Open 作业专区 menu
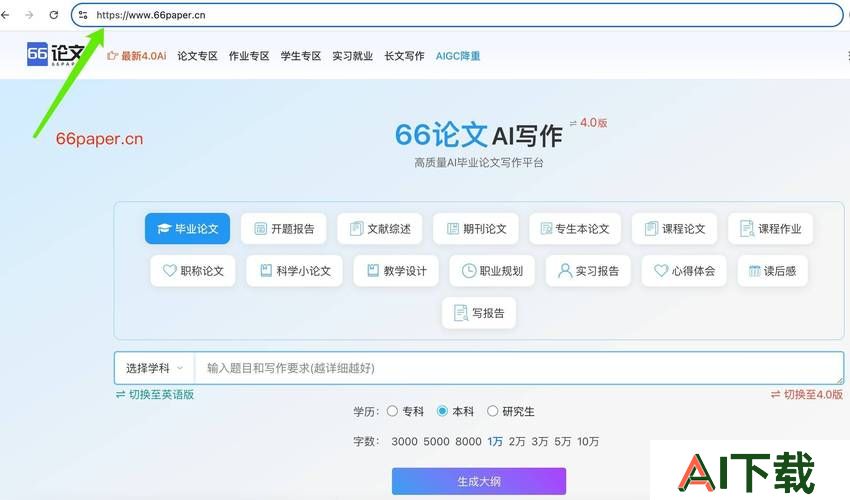Viewport: 850px width, 500px height. [249, 56]
